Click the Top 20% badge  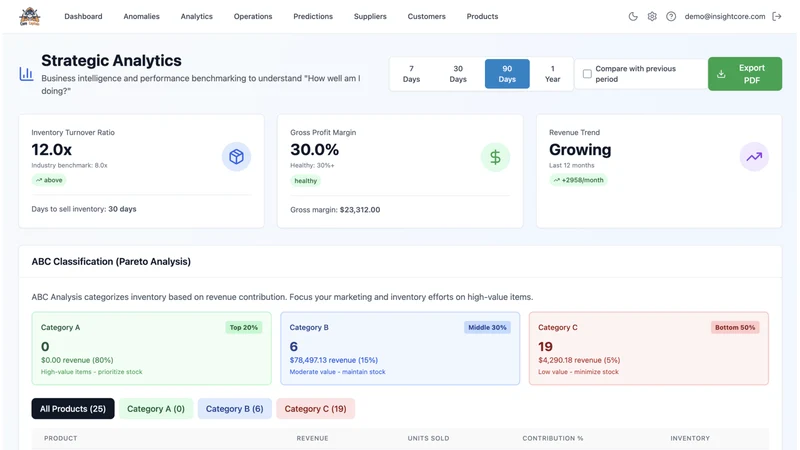(243, 328)
